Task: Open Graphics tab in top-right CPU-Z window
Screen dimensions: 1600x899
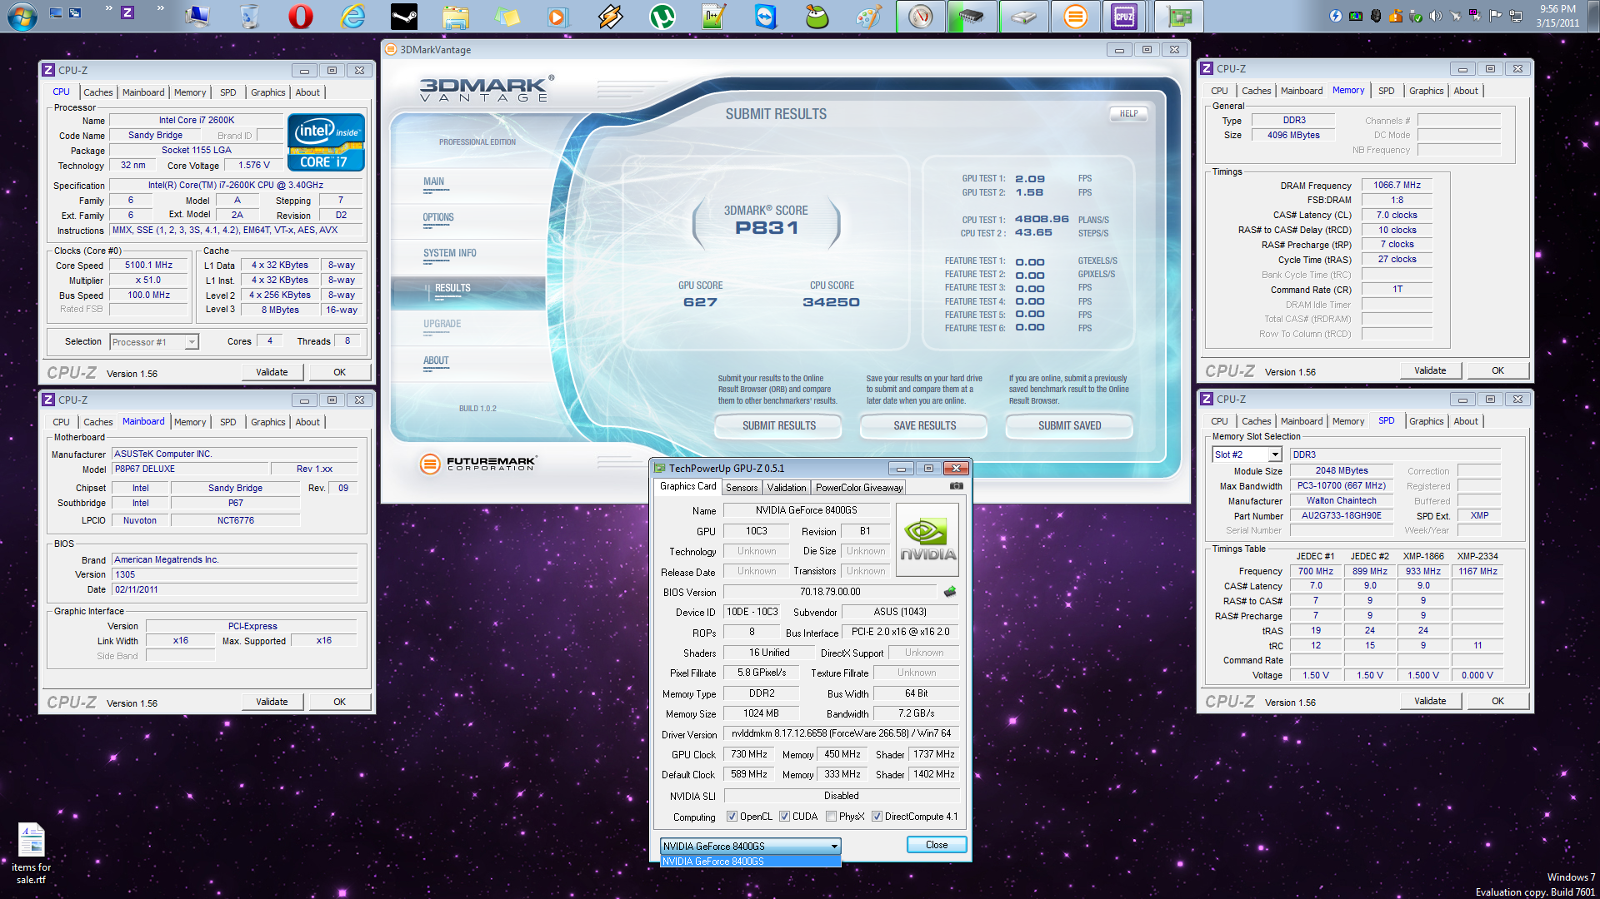Action: click(1426, 91)
